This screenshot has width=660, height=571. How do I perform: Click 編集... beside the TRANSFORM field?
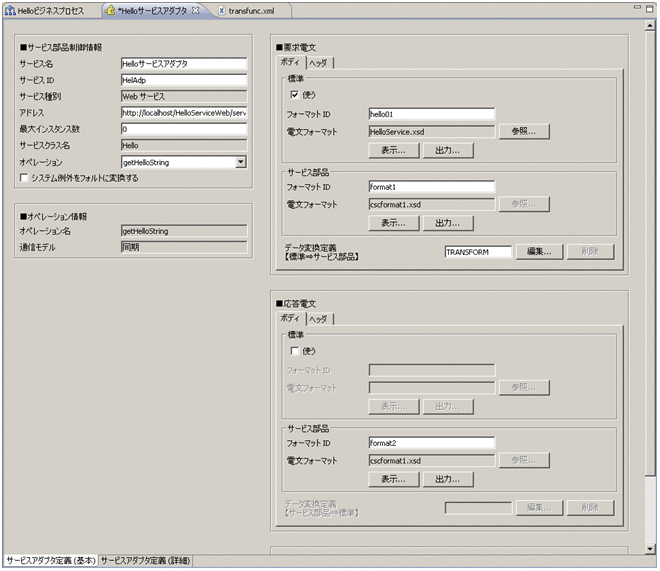[539, 252]
